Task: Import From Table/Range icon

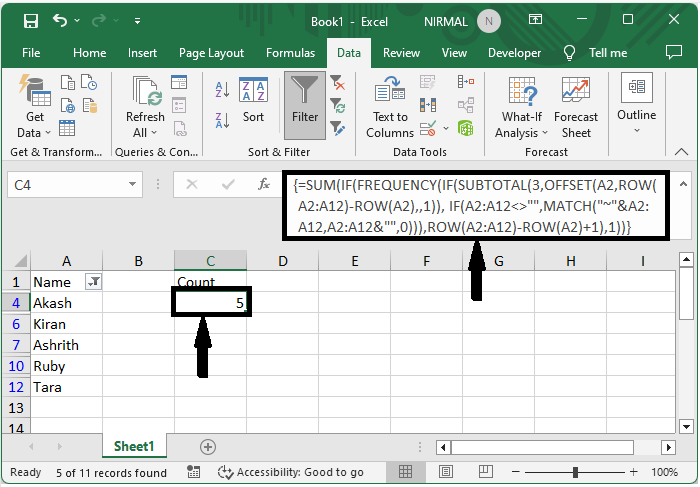Action: pyautogui.click(x=67, y=128)
